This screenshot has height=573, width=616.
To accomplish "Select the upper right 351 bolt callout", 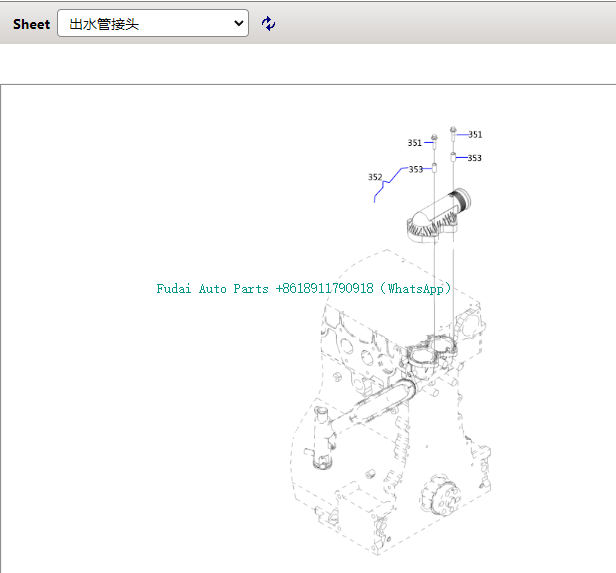I will coord(475,135).
